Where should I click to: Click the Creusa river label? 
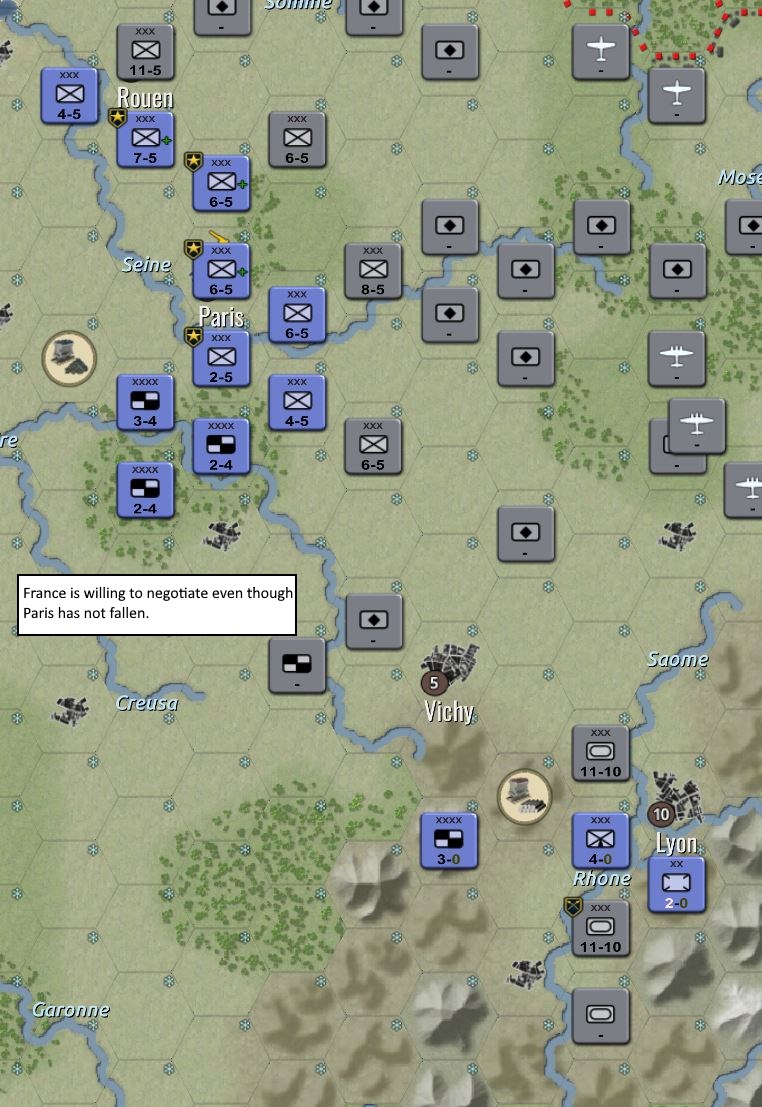point(147,703)
